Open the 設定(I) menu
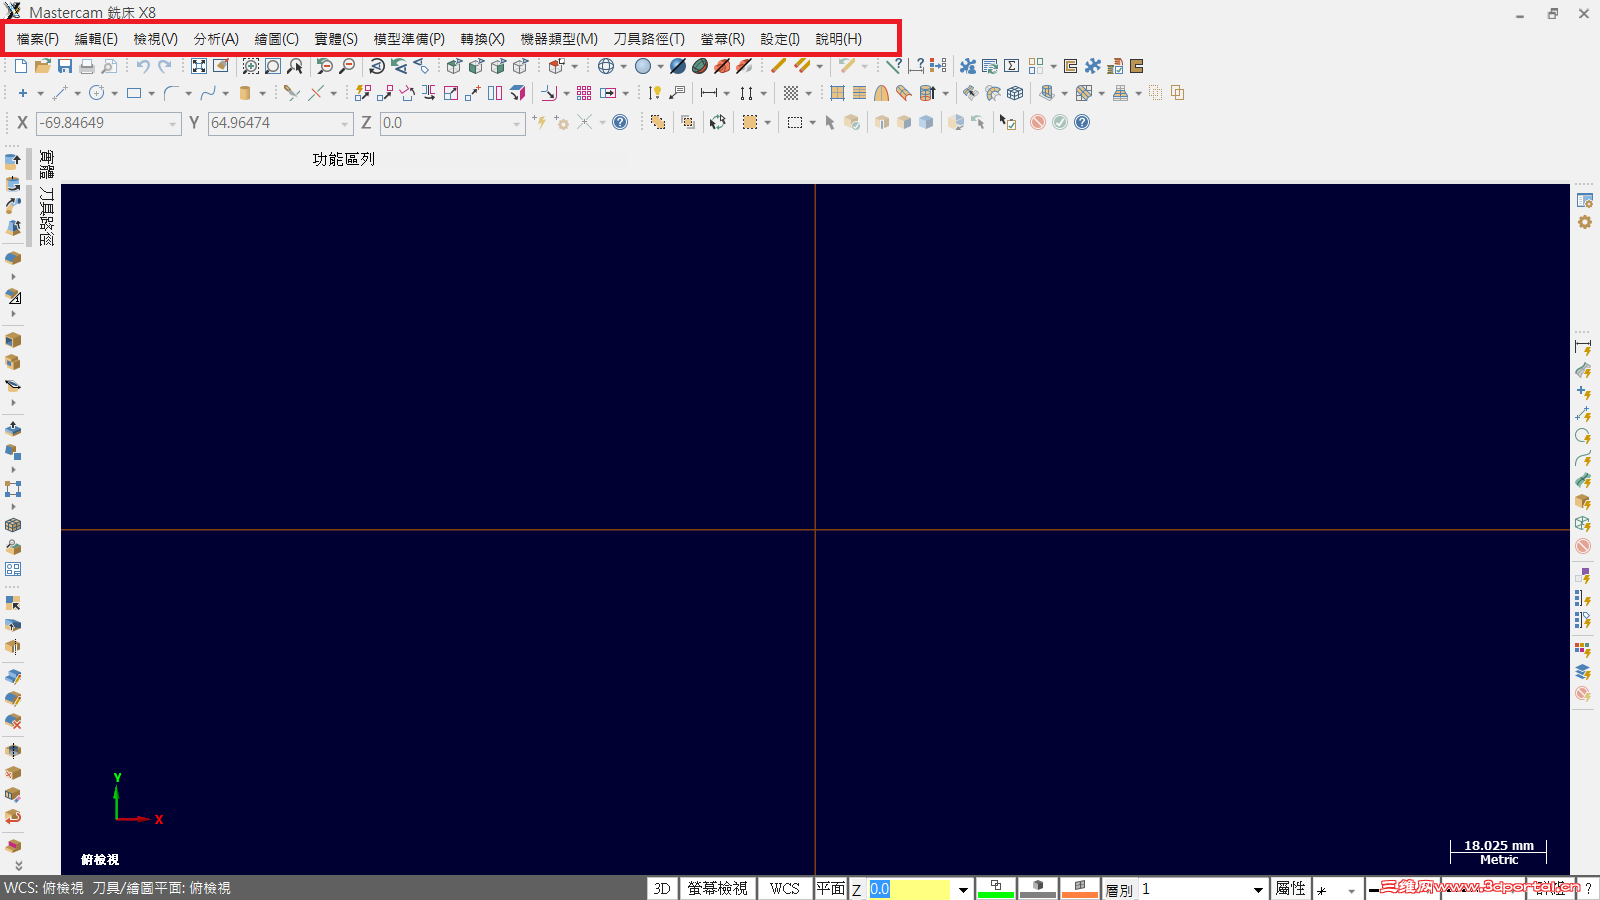The width and height of the screenshot is (1600, 900). pyautogui.click(x=780, y=39)
